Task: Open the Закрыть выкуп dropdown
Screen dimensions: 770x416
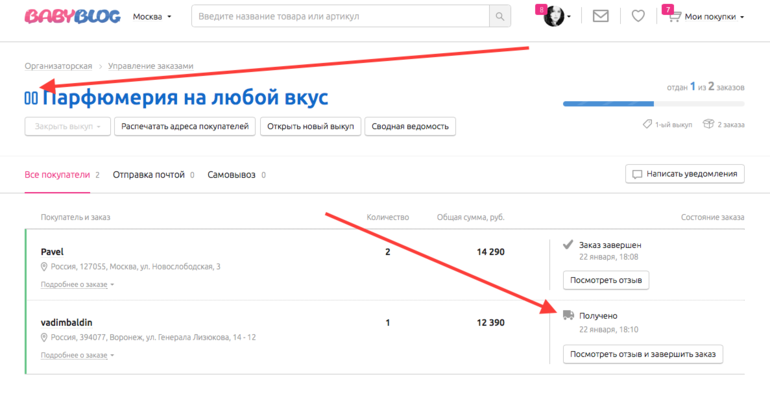Action: pos(67,126)
